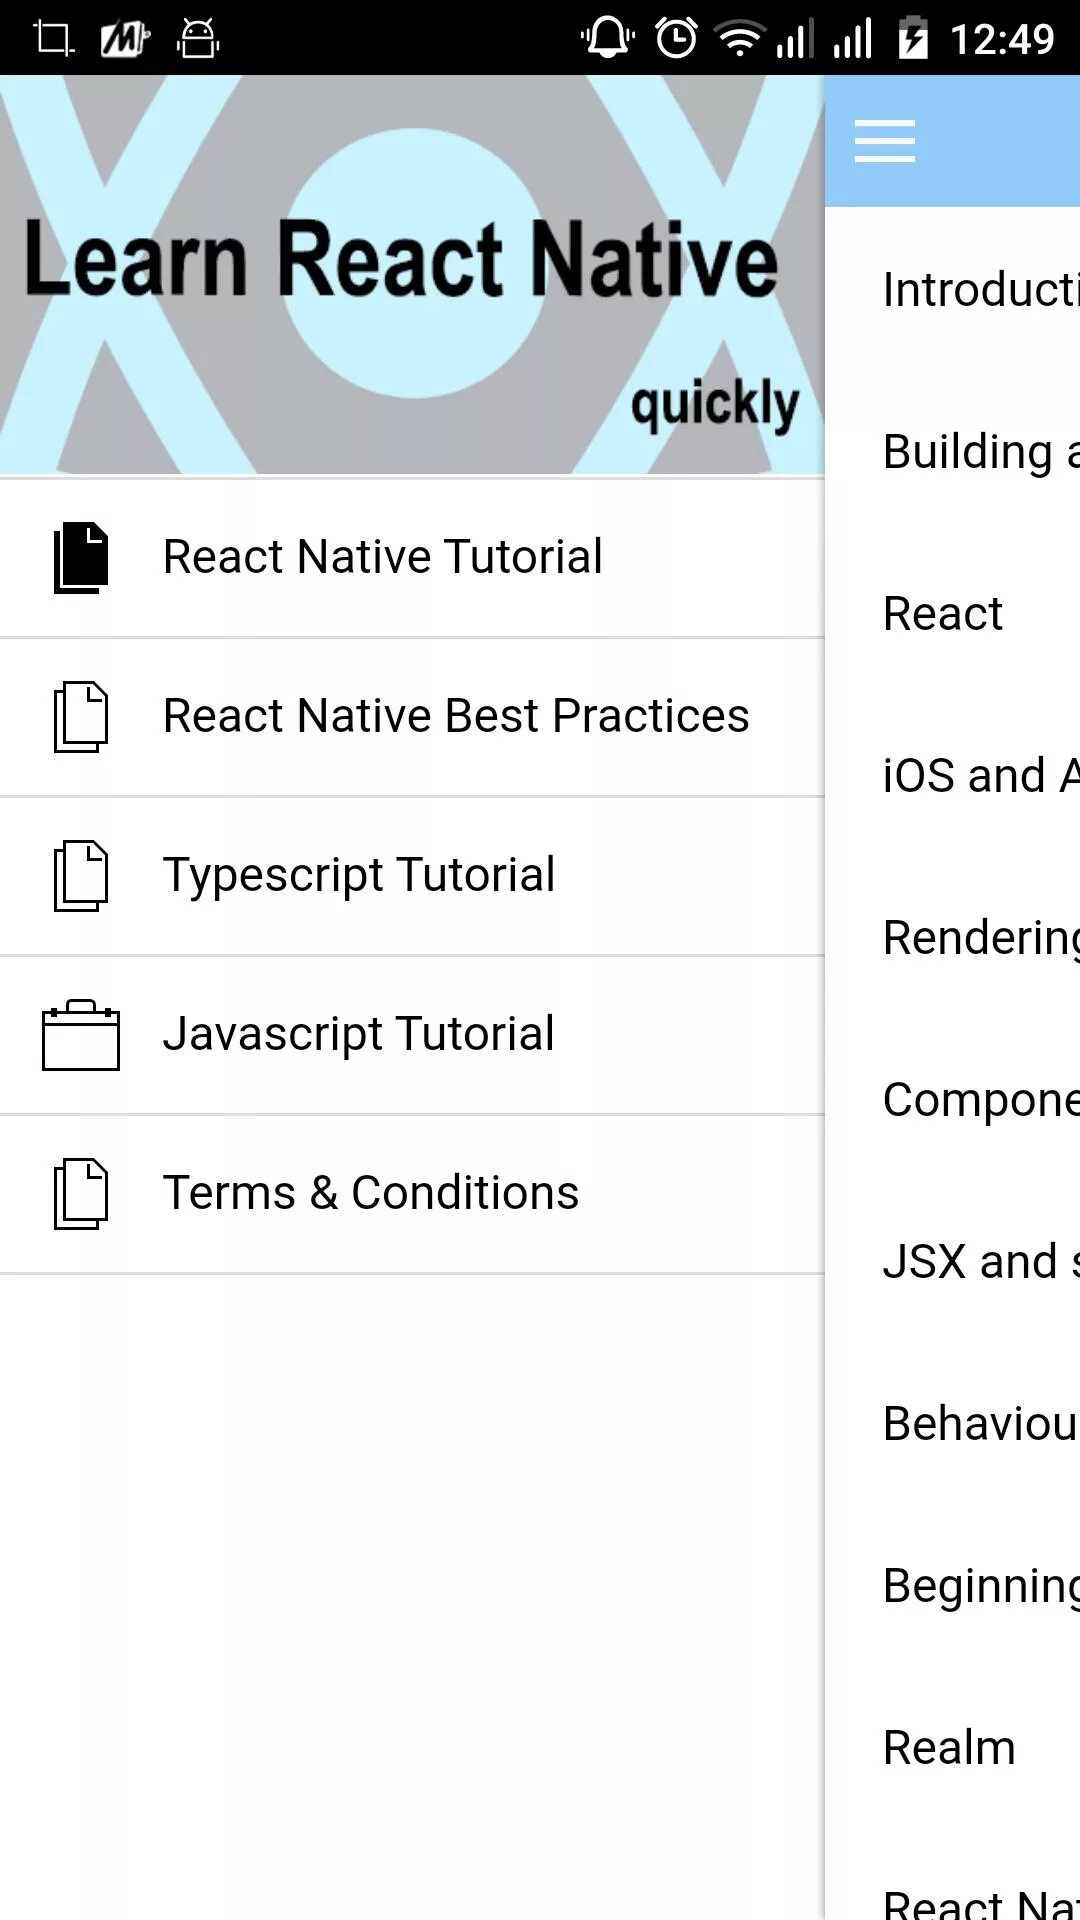Image resolution: width=1080 pixels, height=1920 pixels.
Task: Tap the hamburger menu icon
Action: (x=885, y=141)
